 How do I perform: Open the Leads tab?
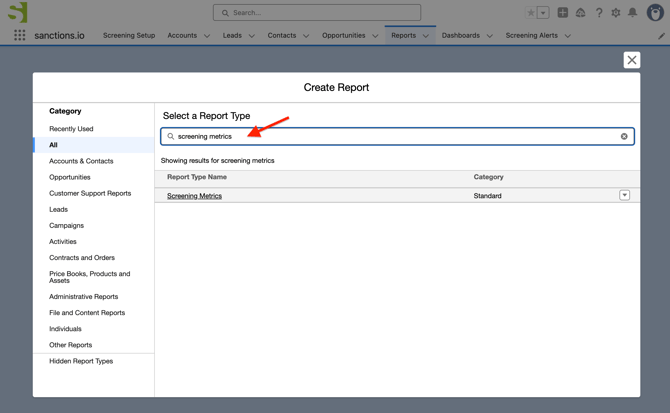pyautogui.click(x=232, y=35)
